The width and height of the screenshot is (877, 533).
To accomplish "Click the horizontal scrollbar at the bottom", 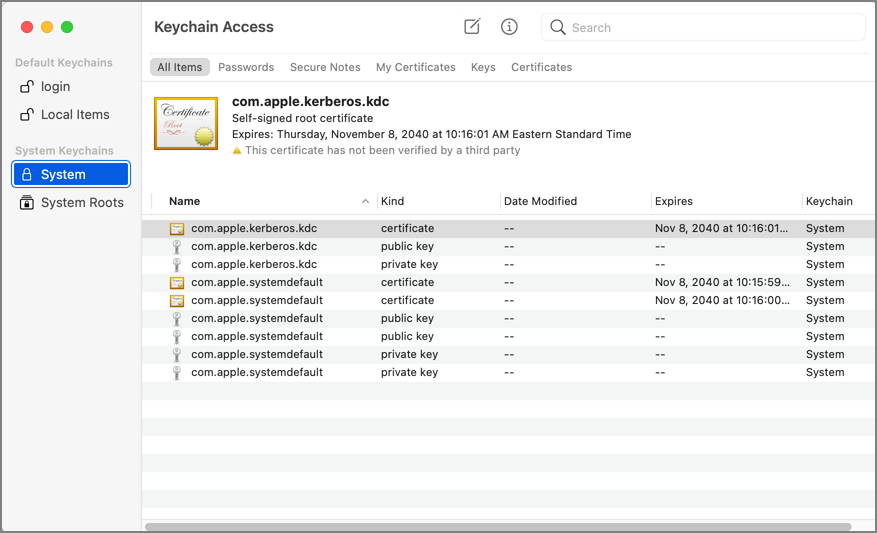I will pyautogui.click(x=498, y=527).
